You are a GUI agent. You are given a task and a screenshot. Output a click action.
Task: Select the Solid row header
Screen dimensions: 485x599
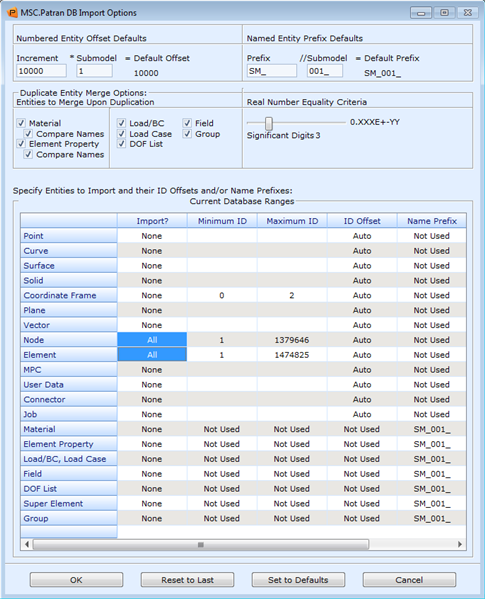click(69, 280)
